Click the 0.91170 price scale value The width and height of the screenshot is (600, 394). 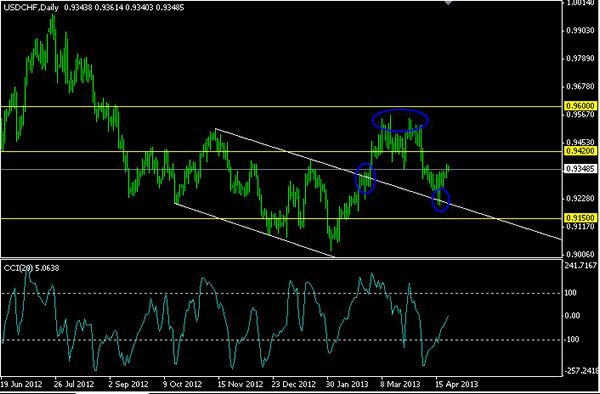pos(581,226)
